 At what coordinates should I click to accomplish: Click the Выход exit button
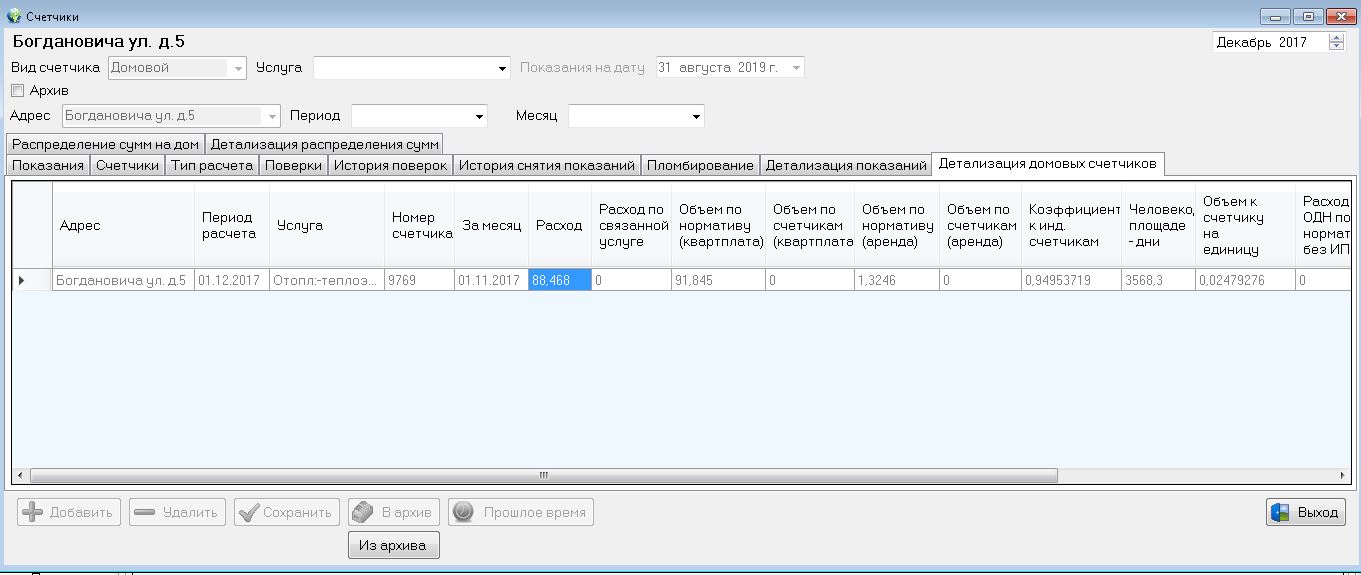[x=1305, y=512]
